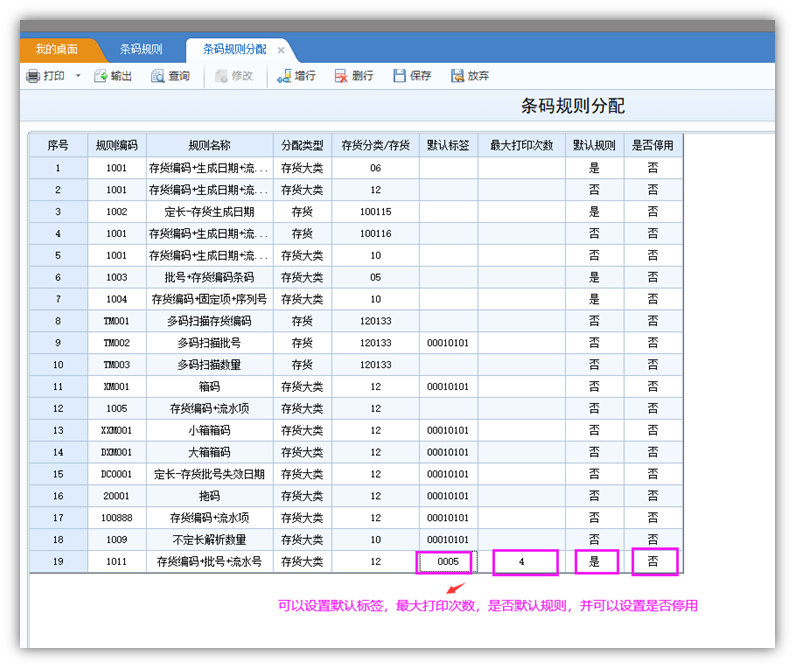
Task: Click rule code DC0001
Action: (117, 474)
